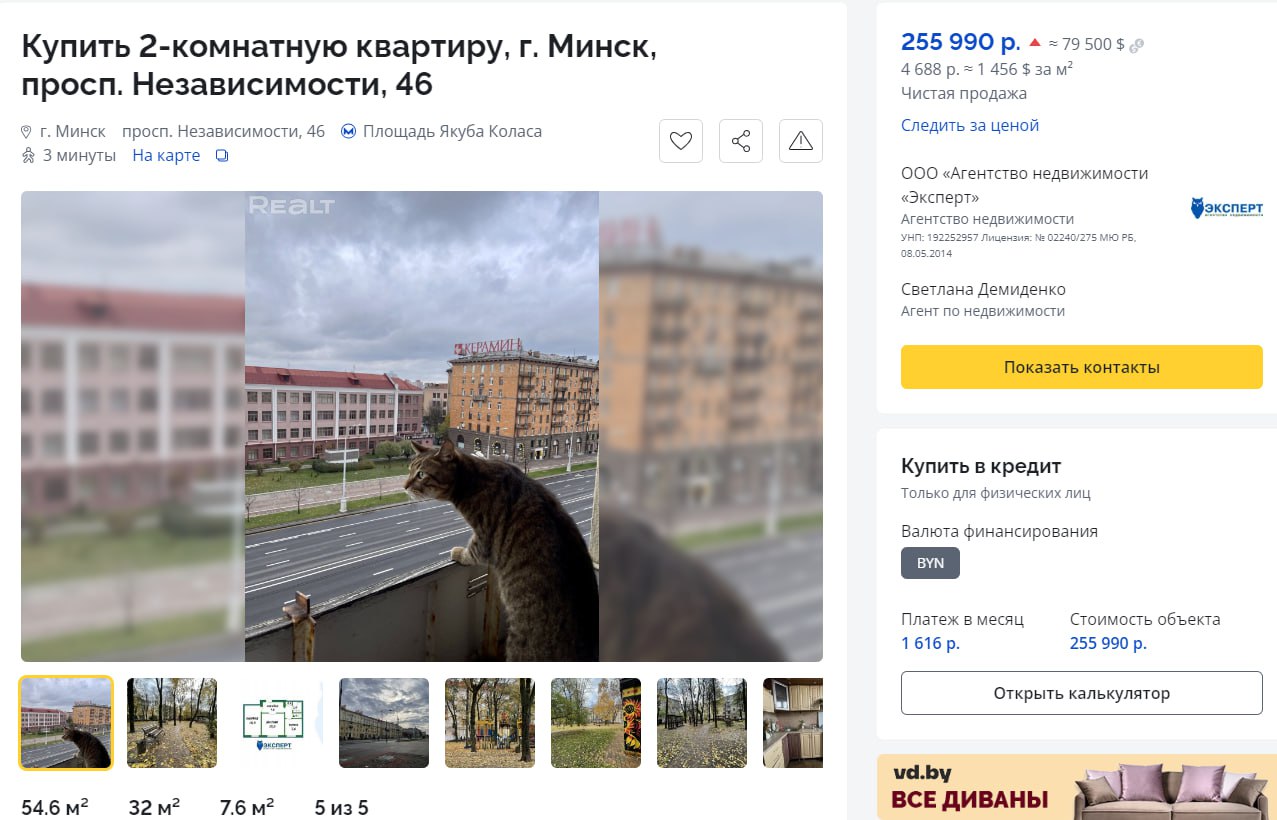
Task: Select the kitchen photo thumbnail
Action: pyautogui.click(x=793, y=723)
